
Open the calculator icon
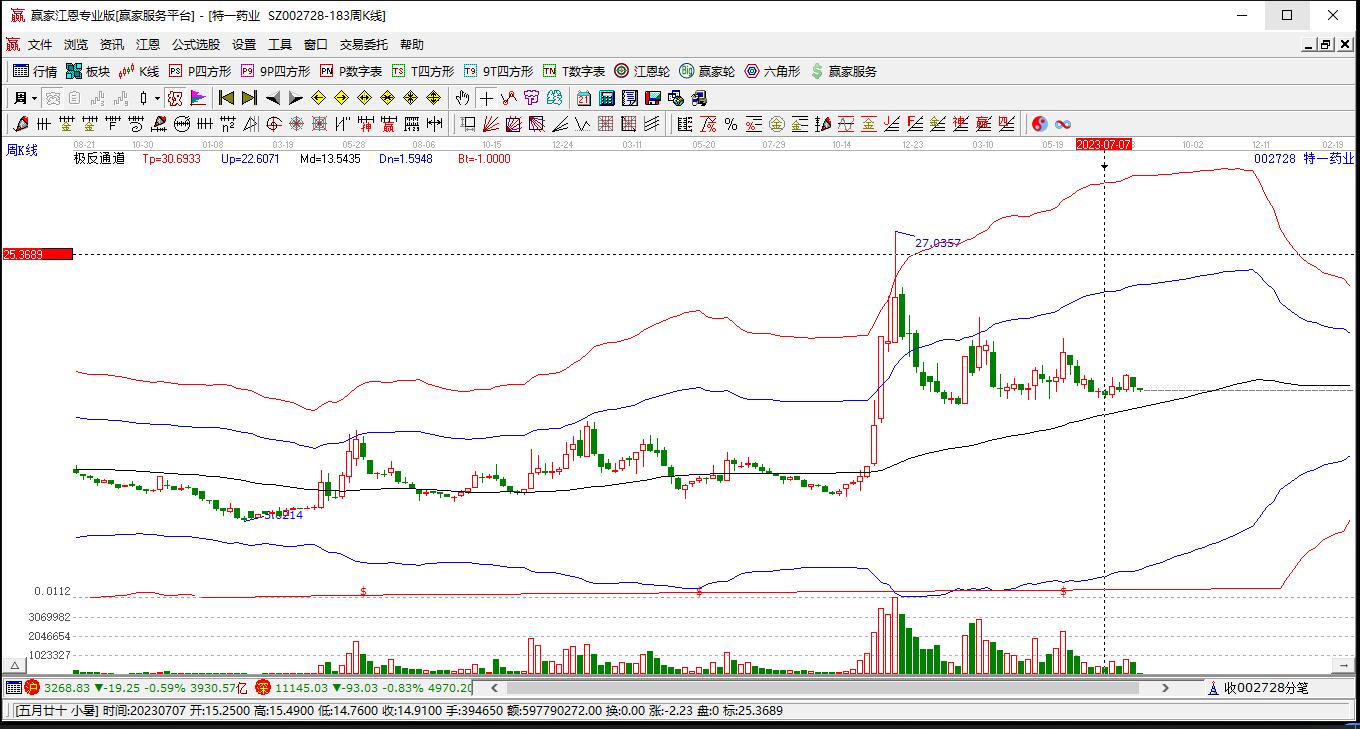[x=607, y=98]
